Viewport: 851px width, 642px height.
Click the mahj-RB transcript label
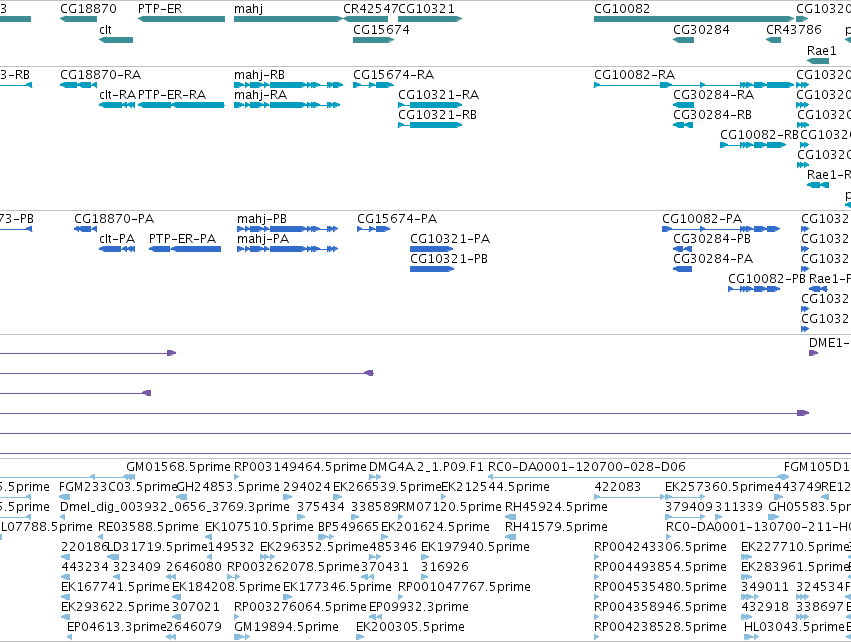259,74
